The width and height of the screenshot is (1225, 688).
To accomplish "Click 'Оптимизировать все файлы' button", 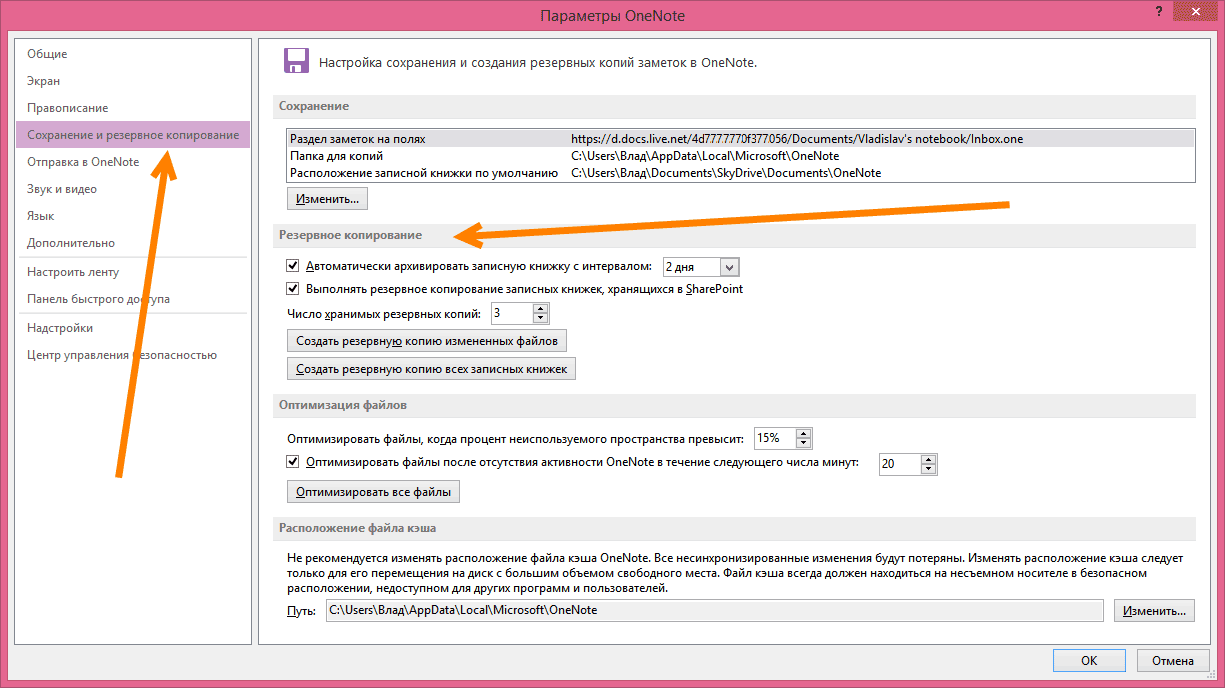I will click(x=373, y=492).
